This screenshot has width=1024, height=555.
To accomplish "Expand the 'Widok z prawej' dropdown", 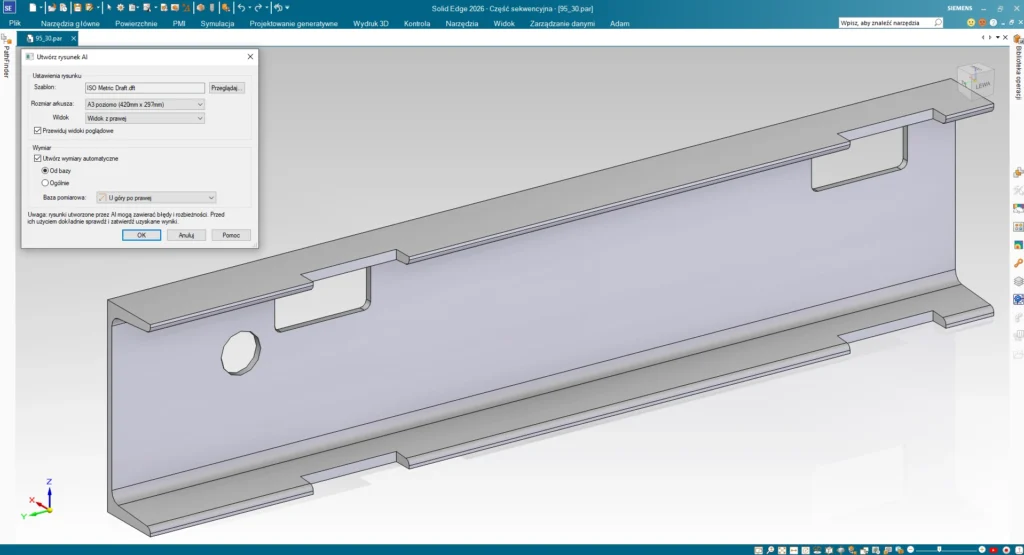I will click(145, 118).
